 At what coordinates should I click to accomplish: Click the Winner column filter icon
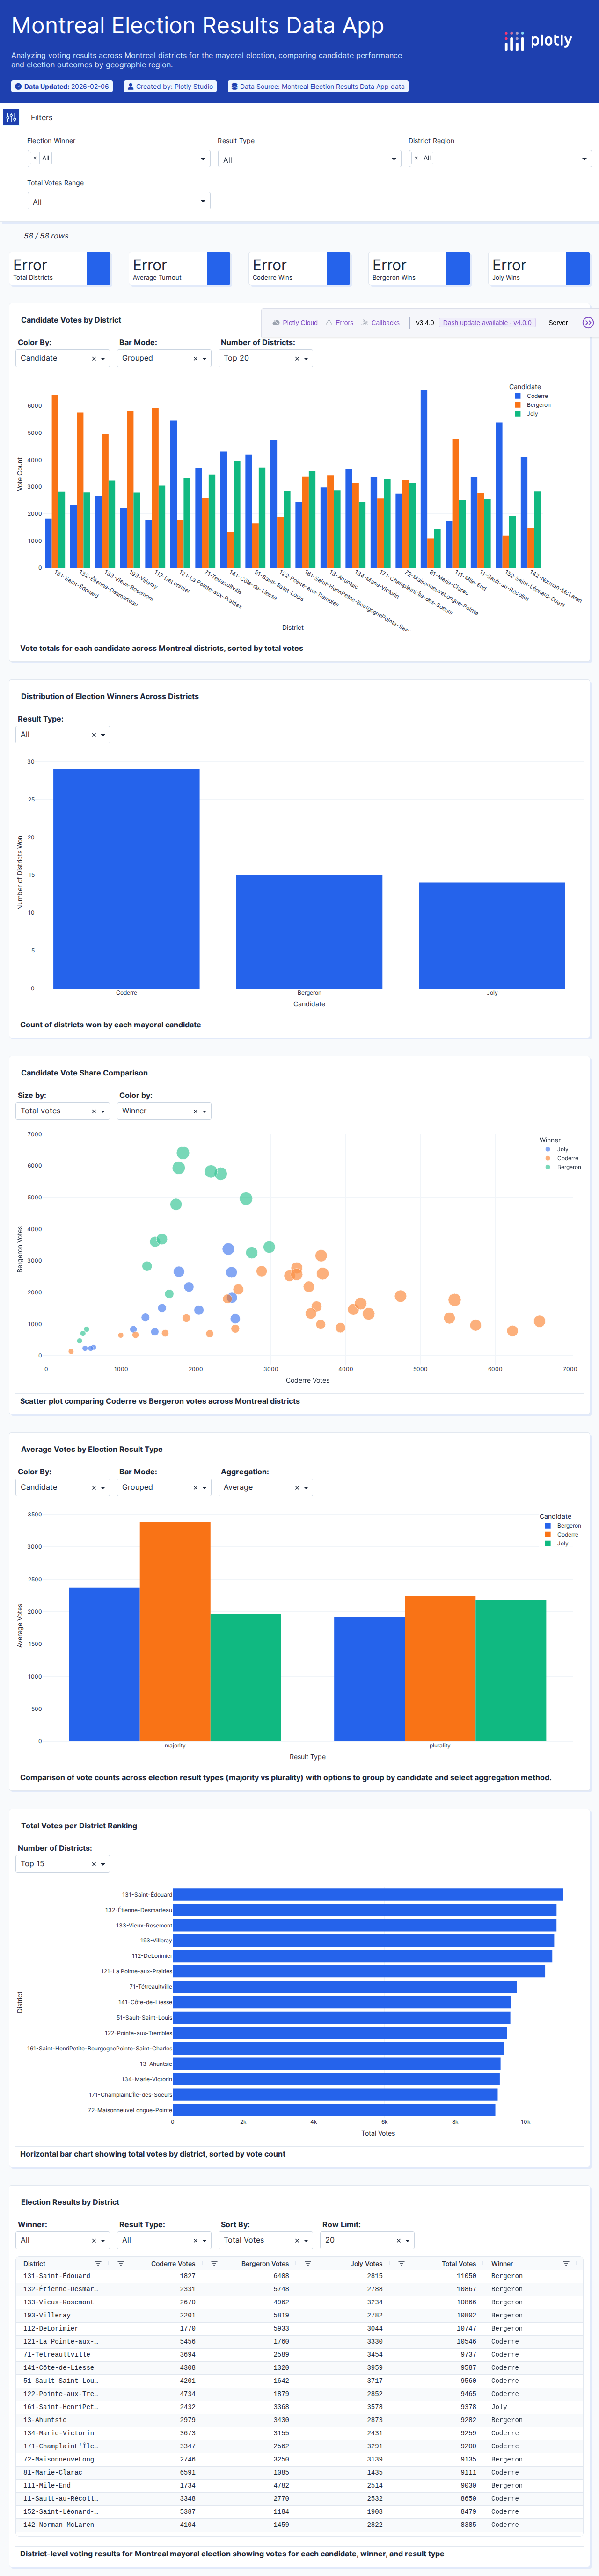click(566, 2263)
